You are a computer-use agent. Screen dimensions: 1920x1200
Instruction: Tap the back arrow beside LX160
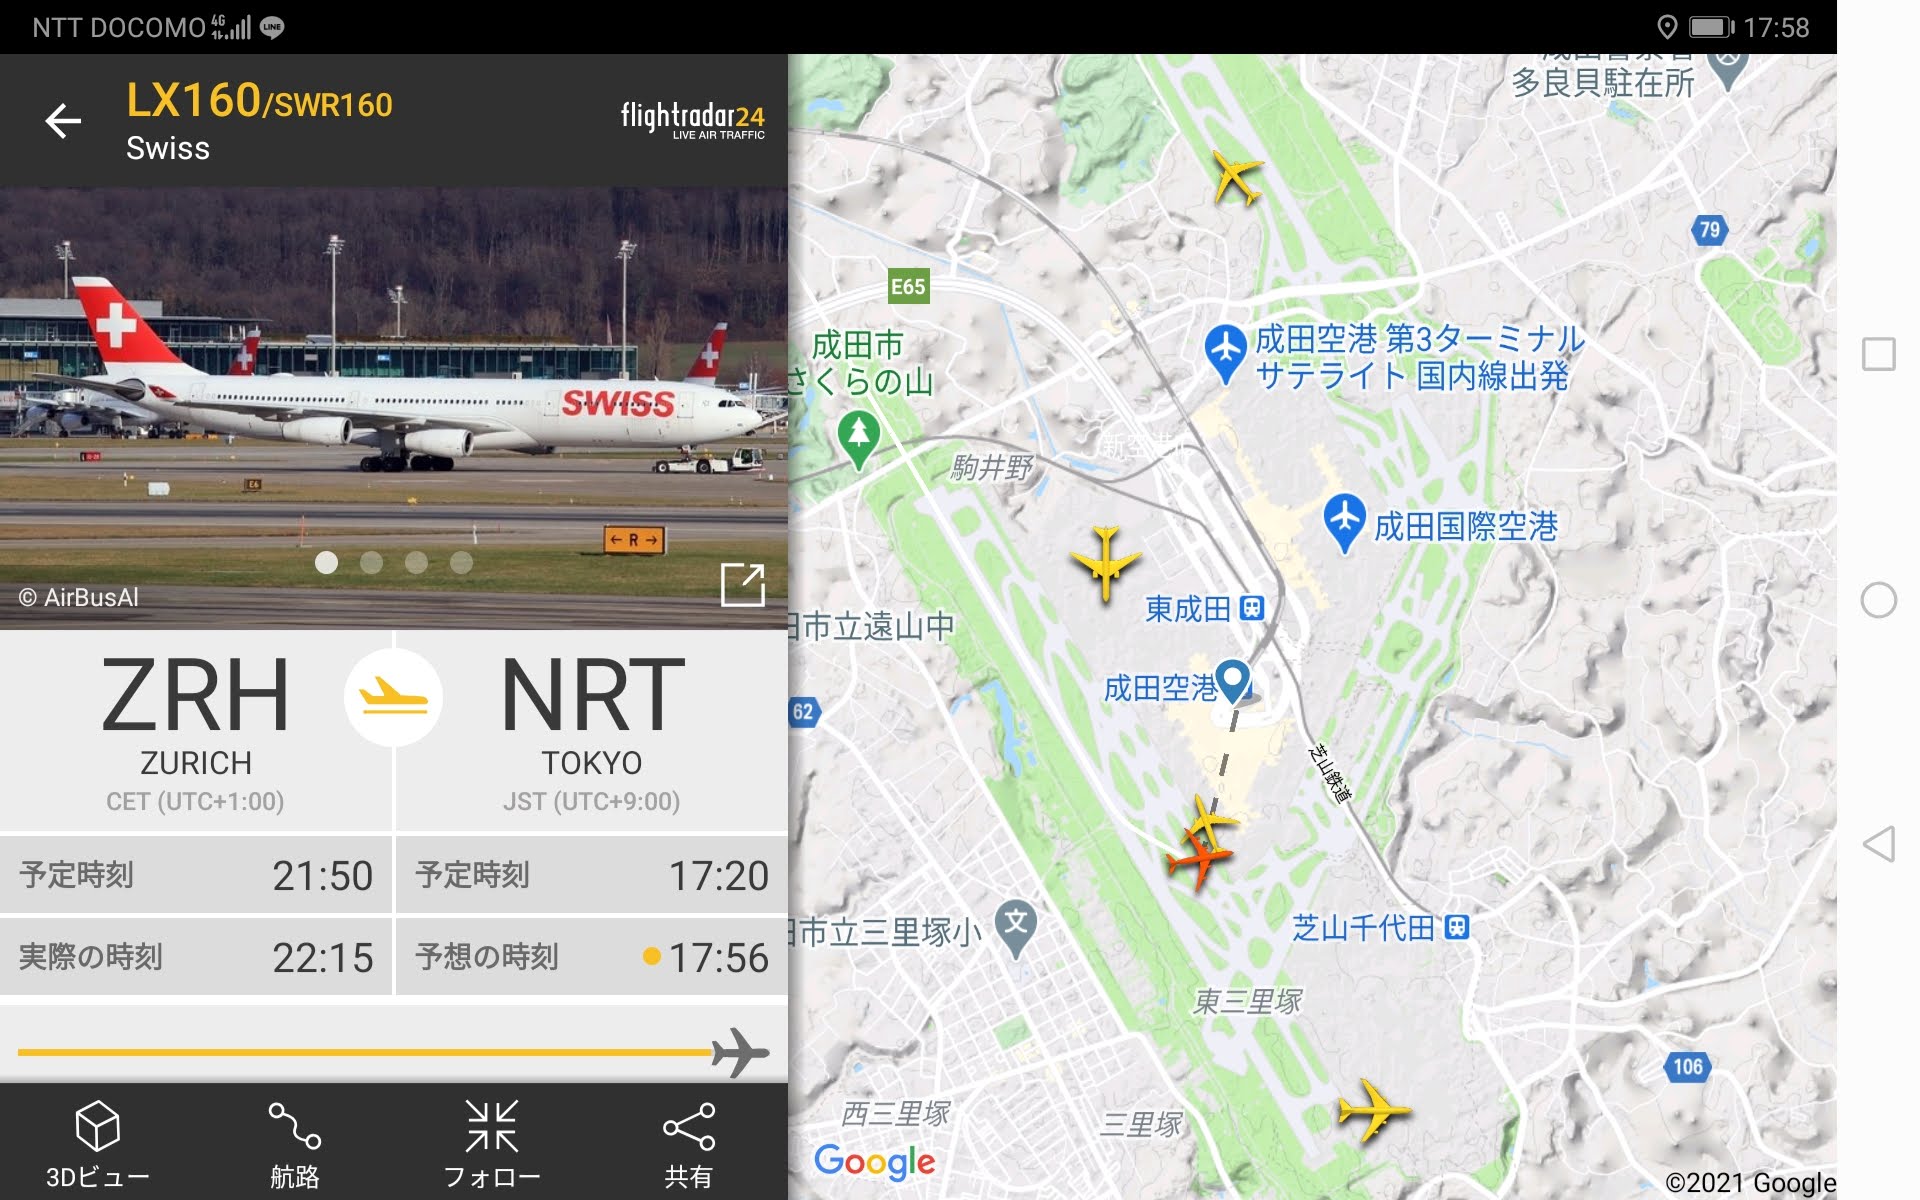pos(63,121)
